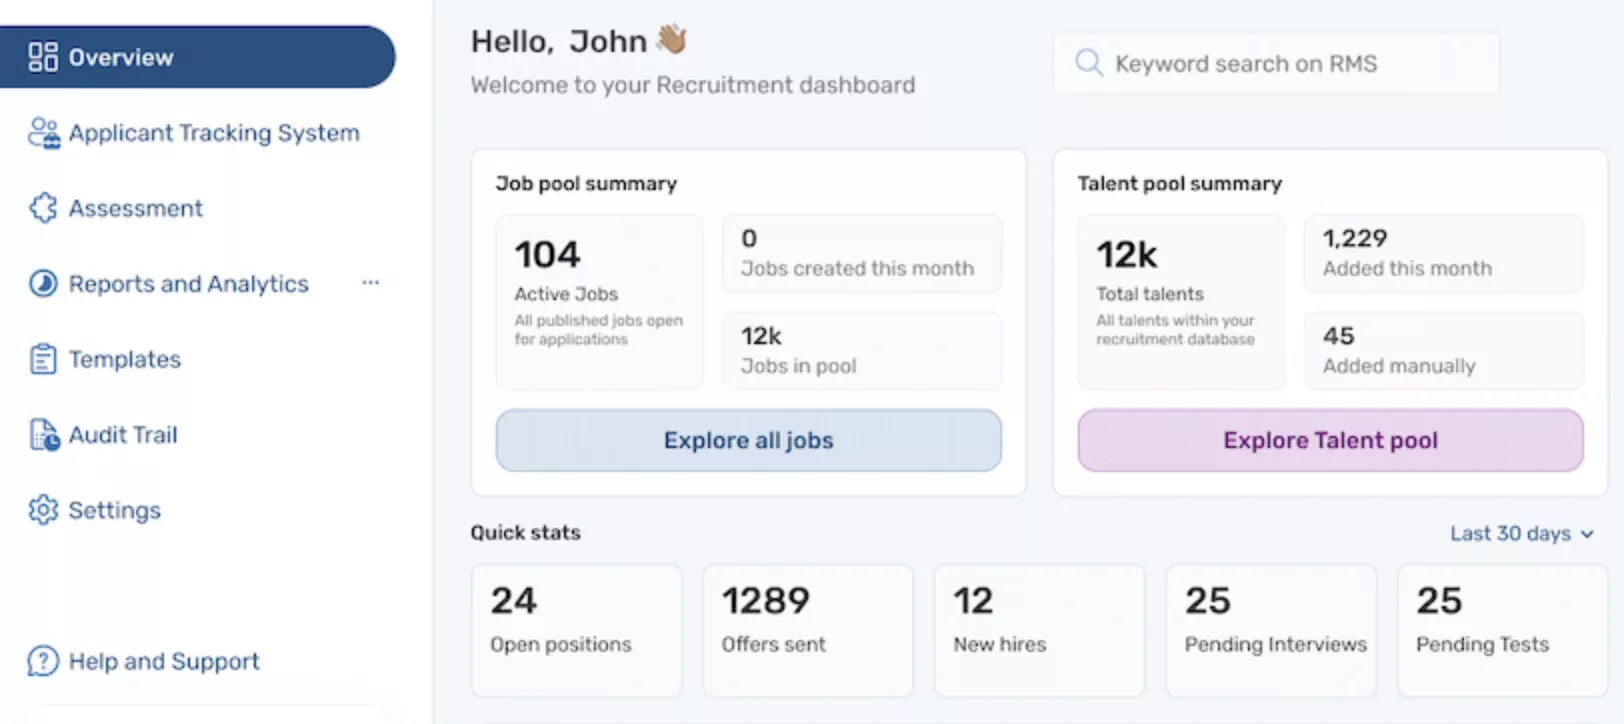Expand the Reports and Analytics ellipsis menu
1624x724 pixels.
point(371,283)
